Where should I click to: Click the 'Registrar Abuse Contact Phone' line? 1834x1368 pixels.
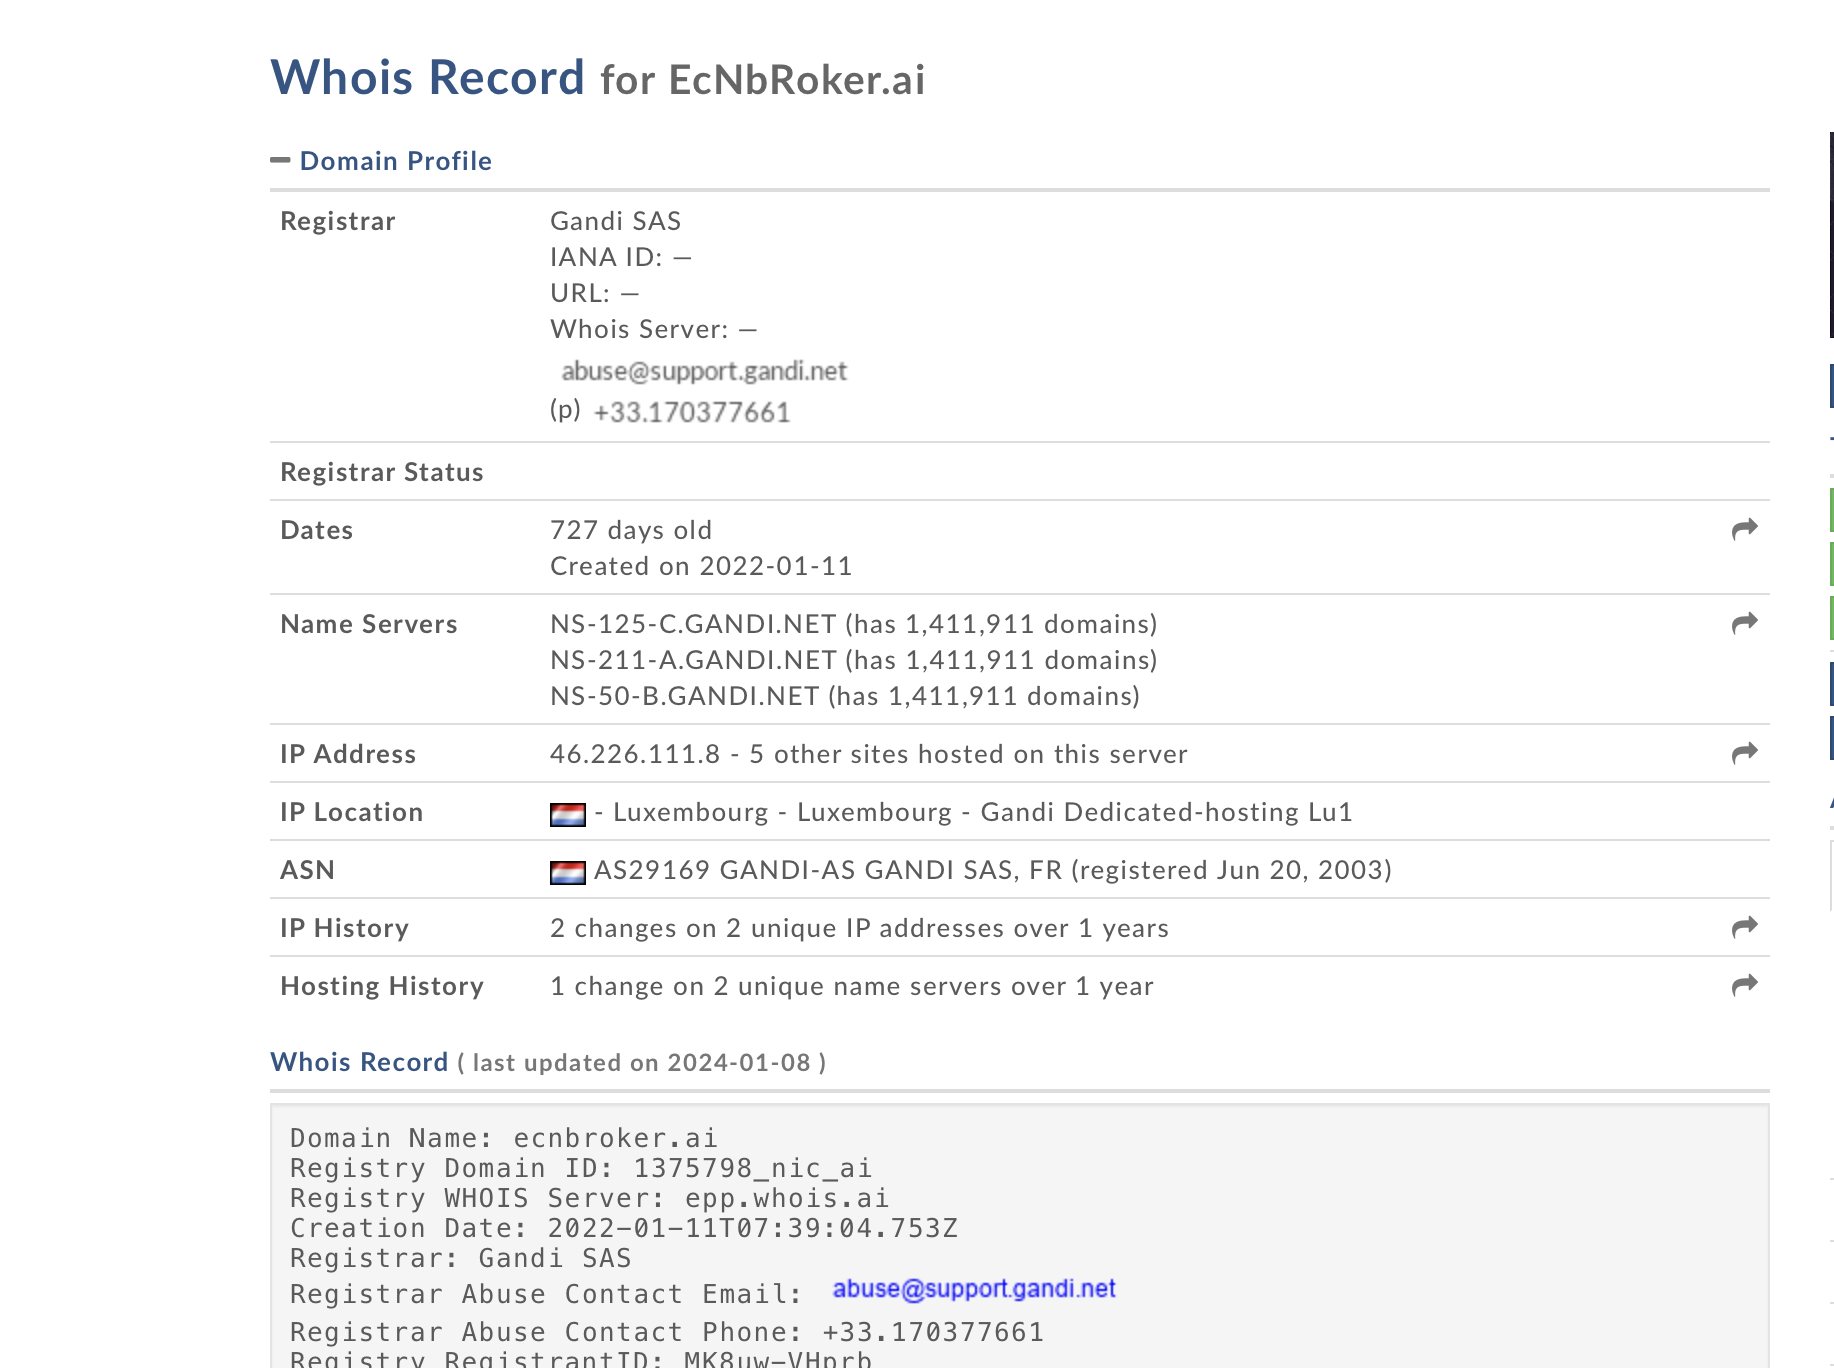tap(667, 1332)
